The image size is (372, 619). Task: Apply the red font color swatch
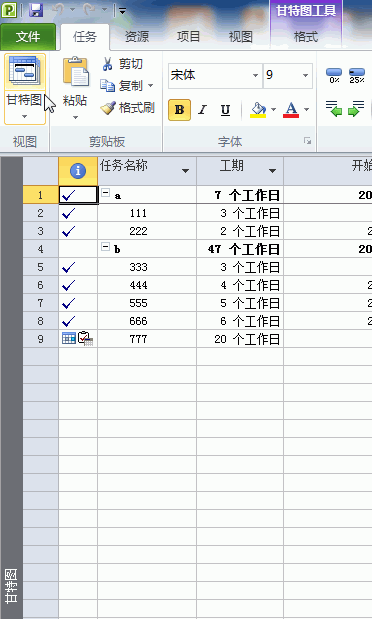pyautogui.click(x=291, y=109)
